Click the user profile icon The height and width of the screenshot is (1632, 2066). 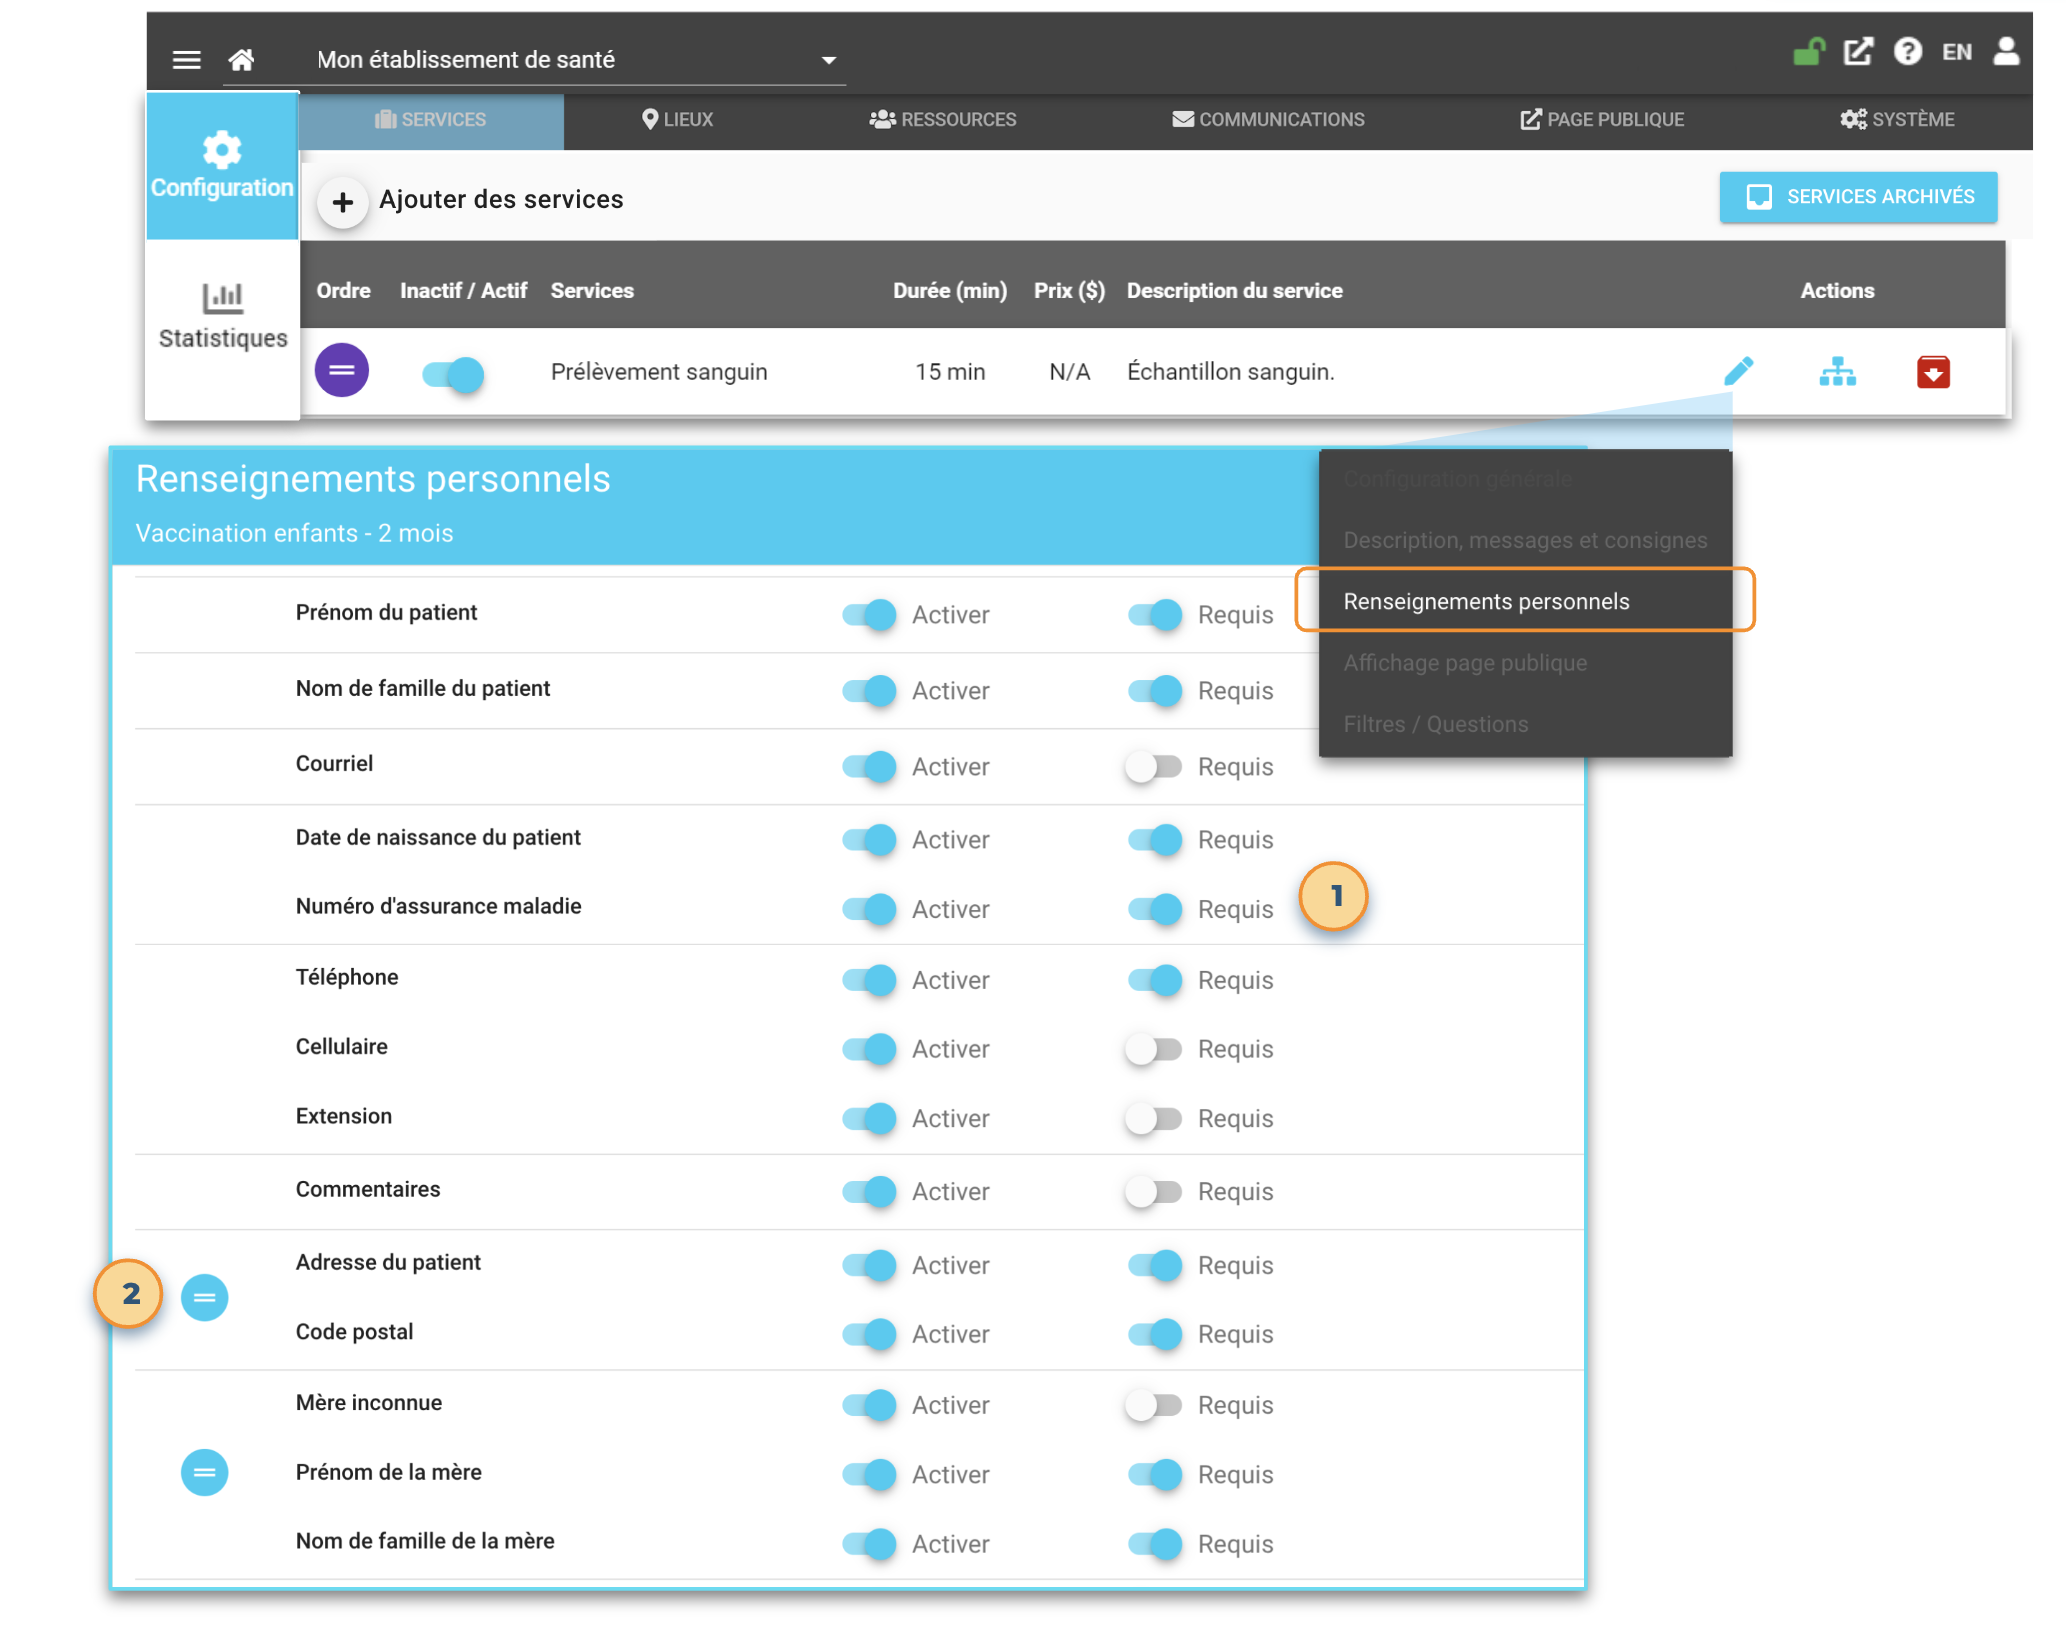(2005, 52)
